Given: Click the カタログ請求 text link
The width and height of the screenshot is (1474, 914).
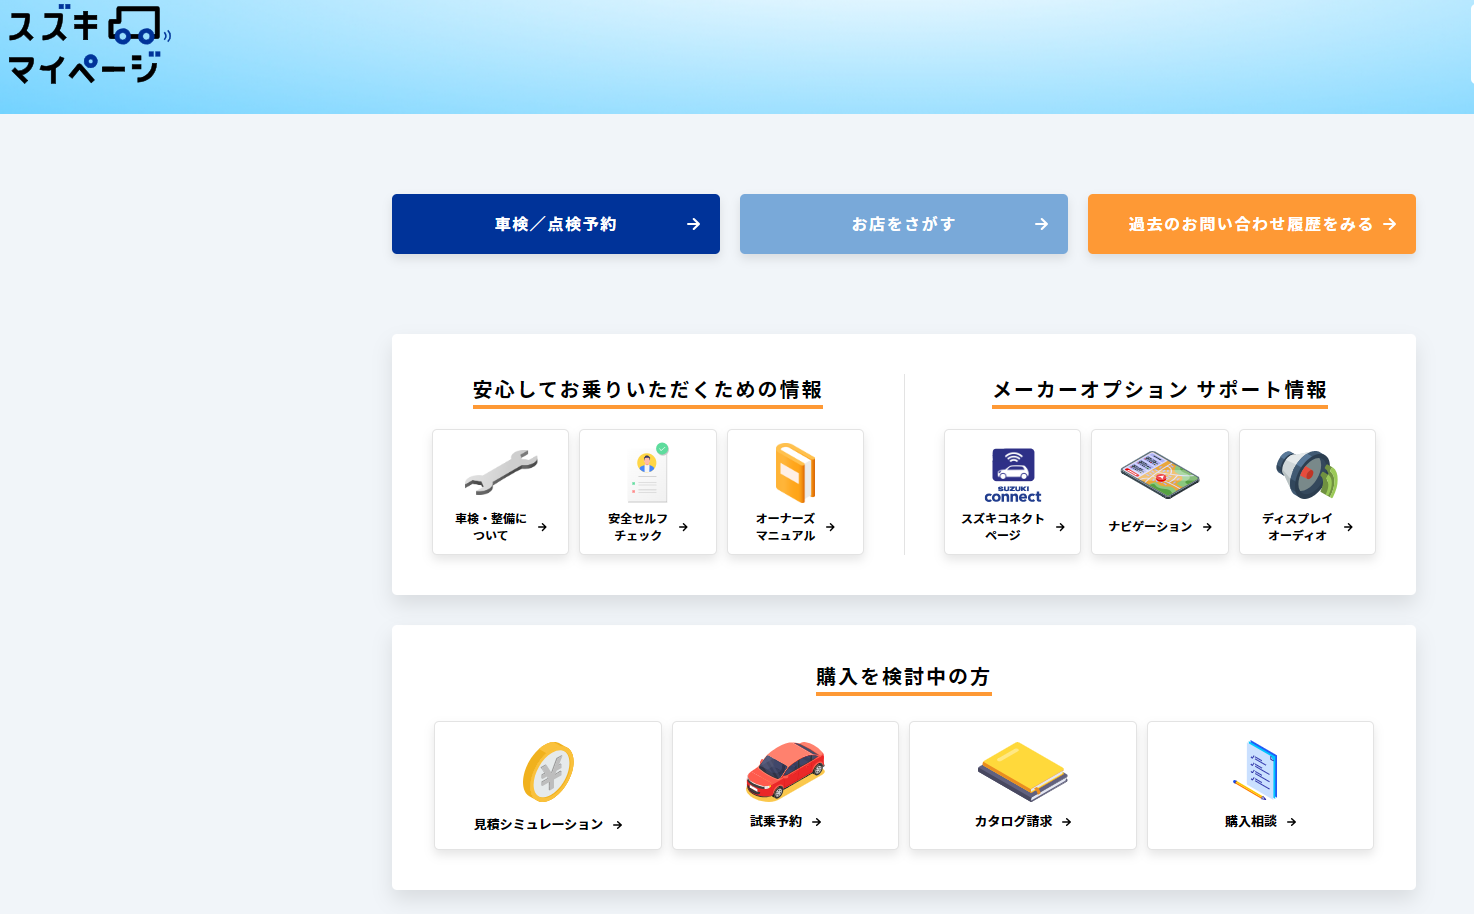Looking at the screenshot, I should 1013,822.
